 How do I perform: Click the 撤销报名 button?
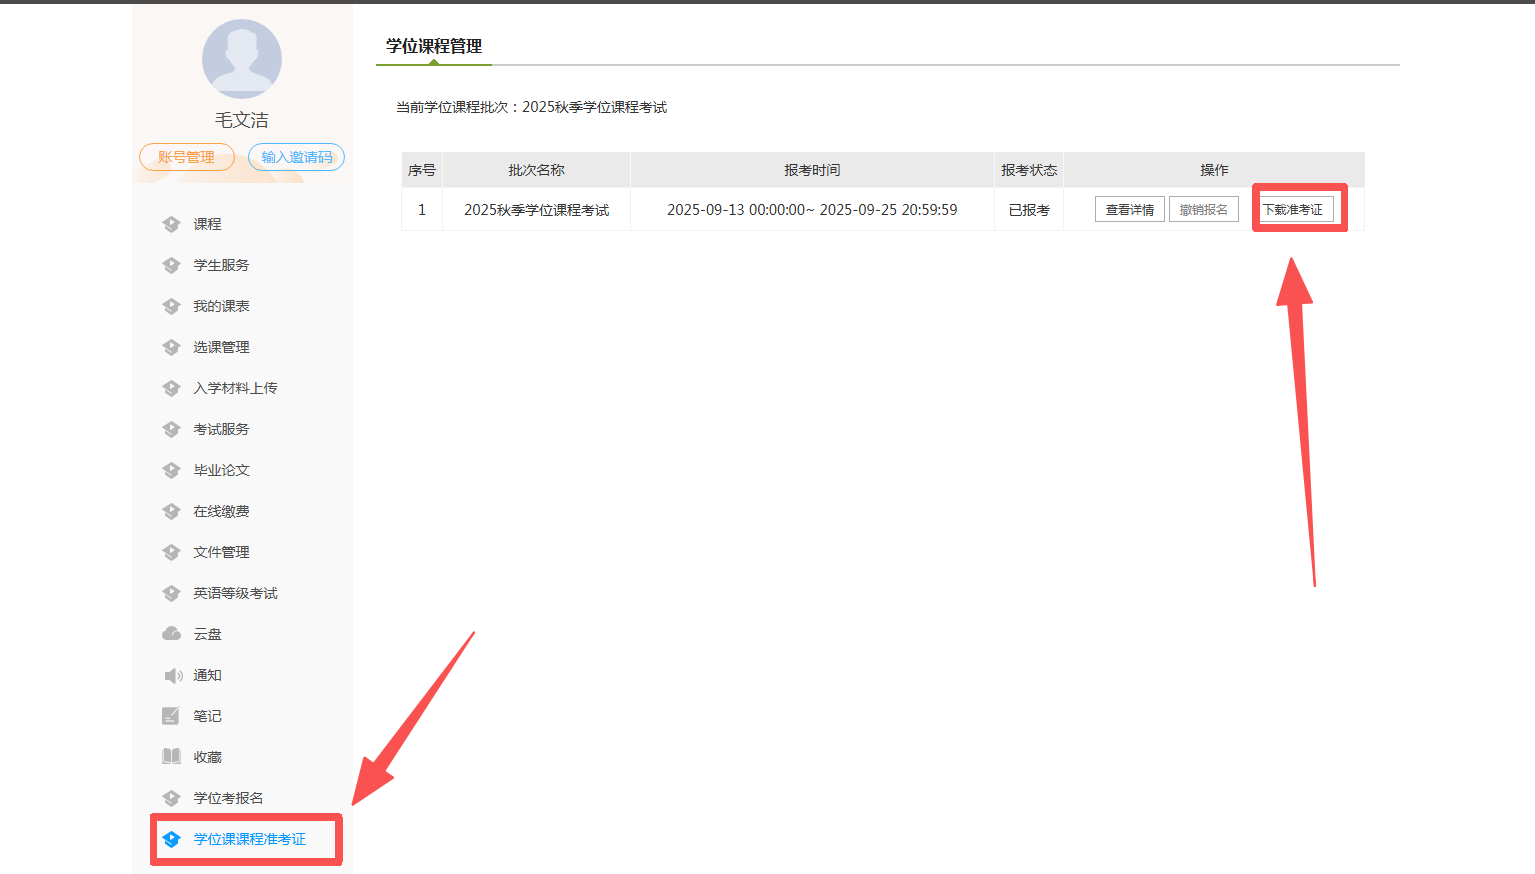click(1203, 210)
